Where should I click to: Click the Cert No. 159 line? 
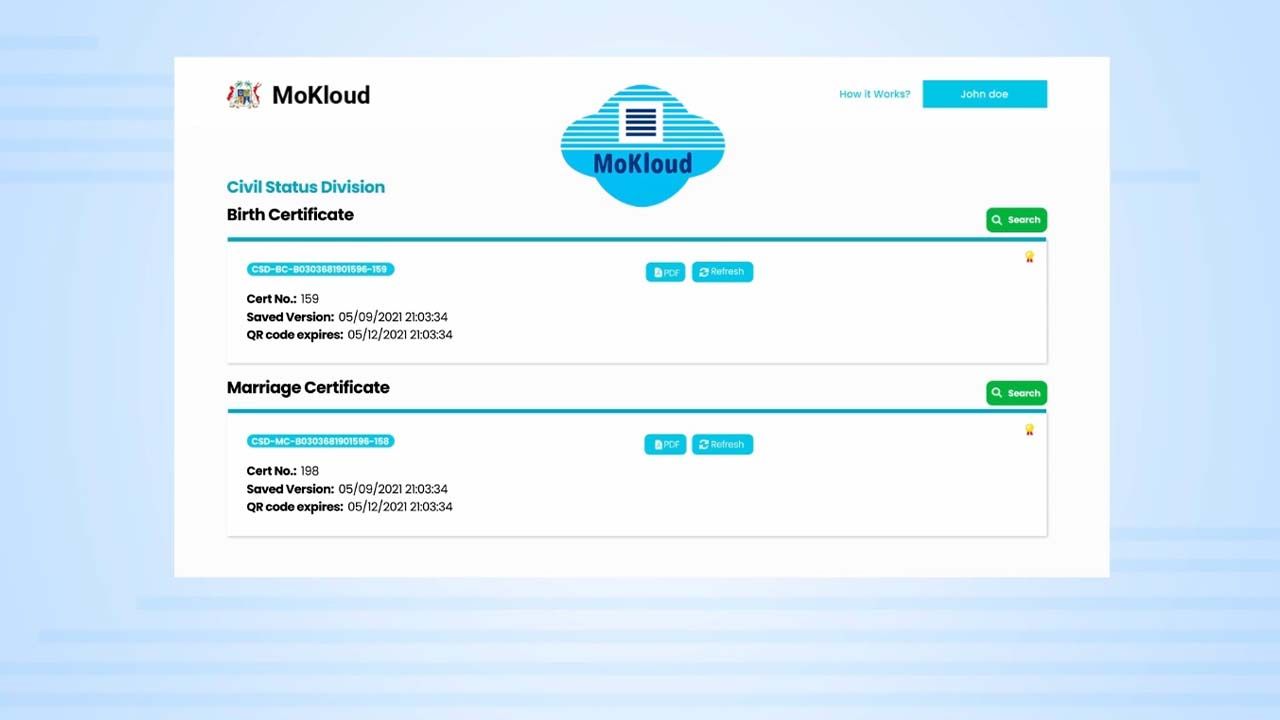(x=282, y=299)
